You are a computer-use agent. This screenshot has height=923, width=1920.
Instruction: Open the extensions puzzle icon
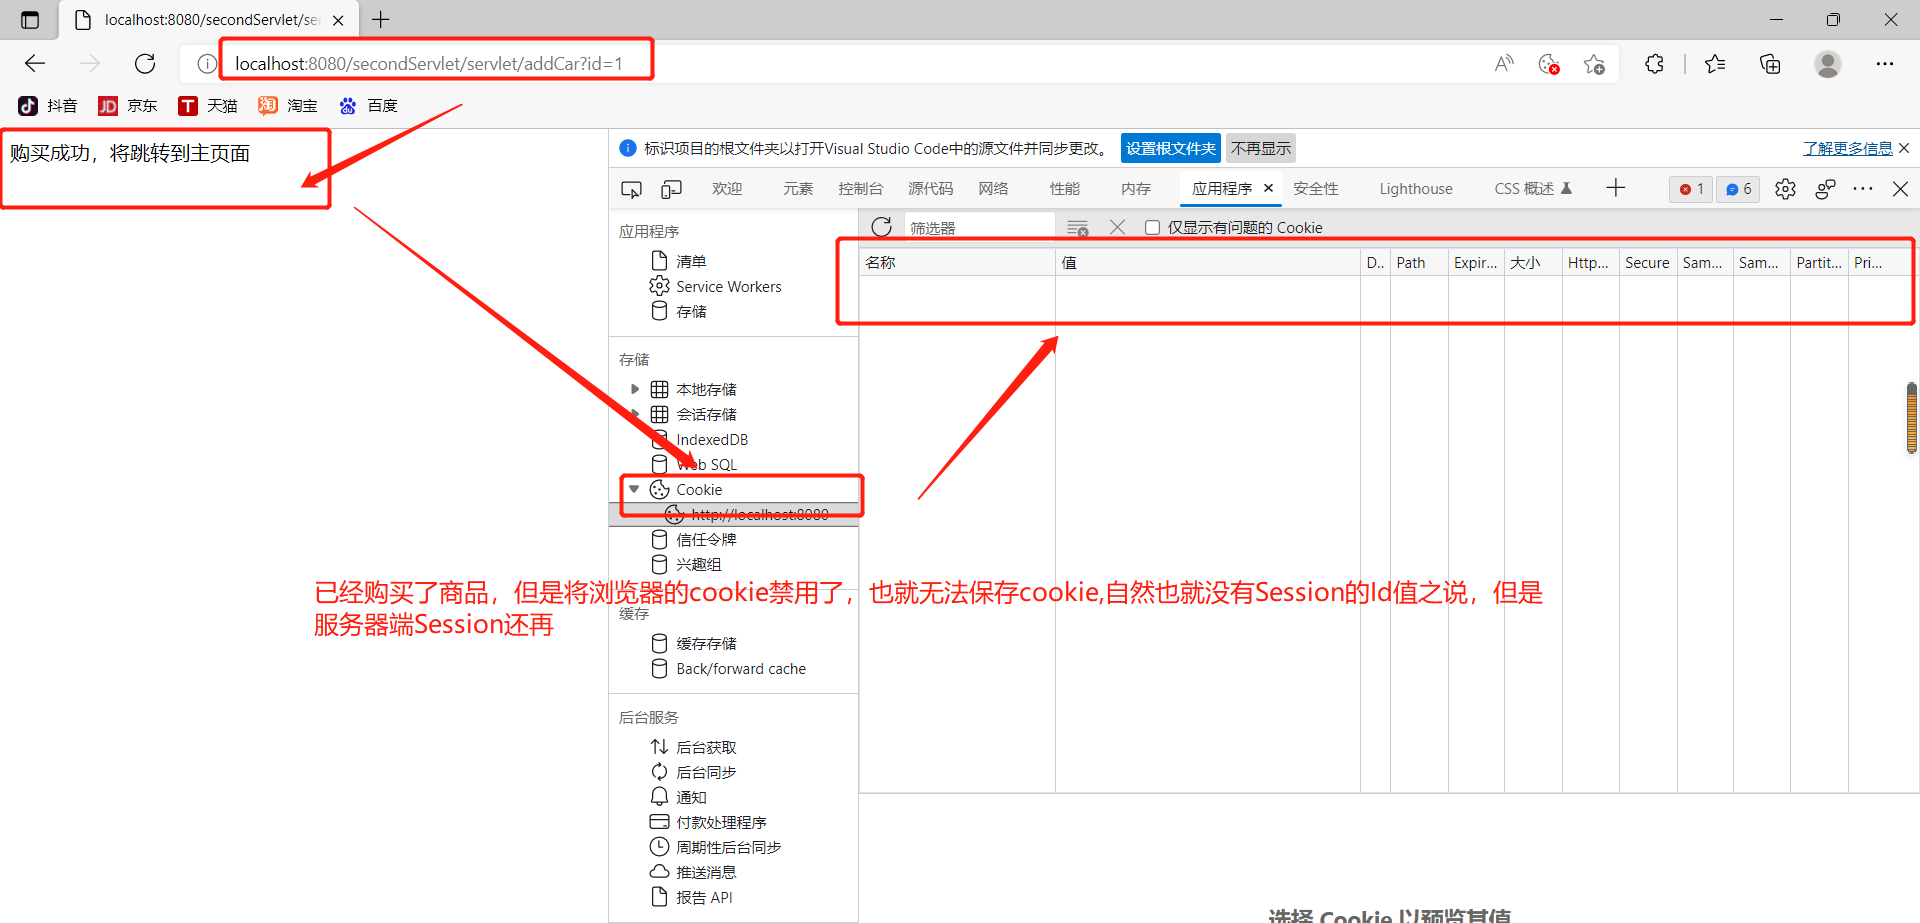[x=1654, y=64]
